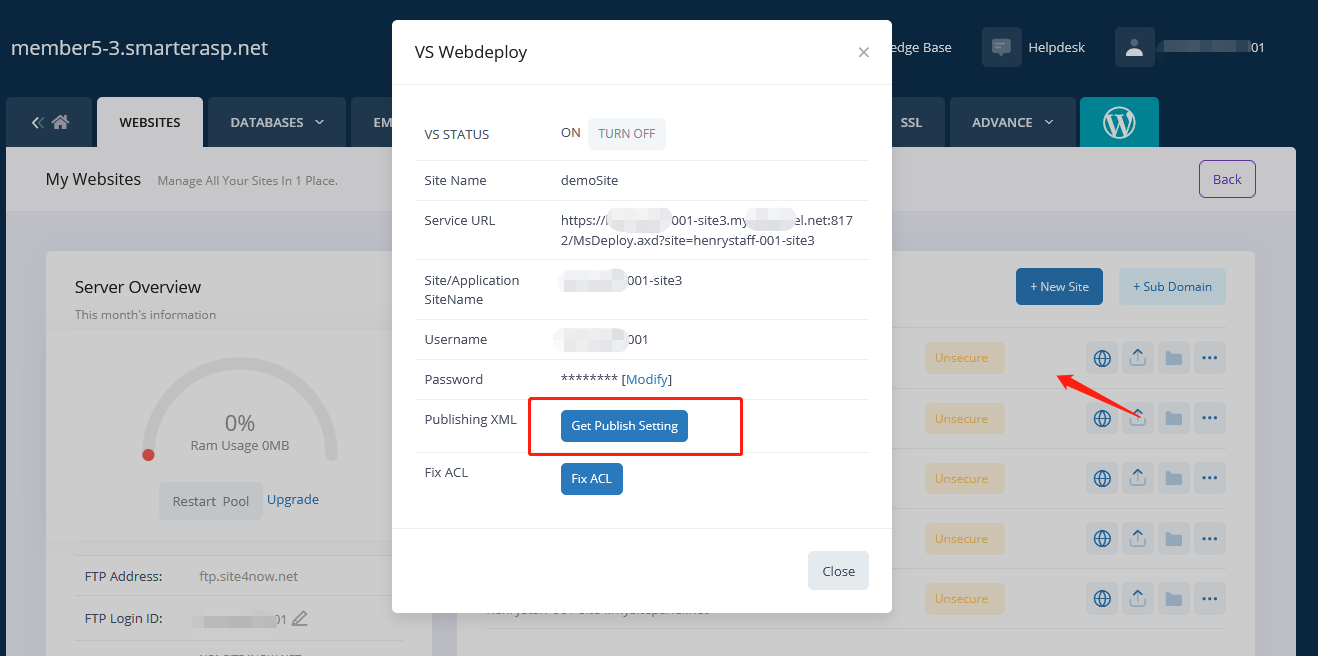Click the Unsecure badge in the first site row
This screenshot has width=1318, height=656.
click(x=964, y=358)
